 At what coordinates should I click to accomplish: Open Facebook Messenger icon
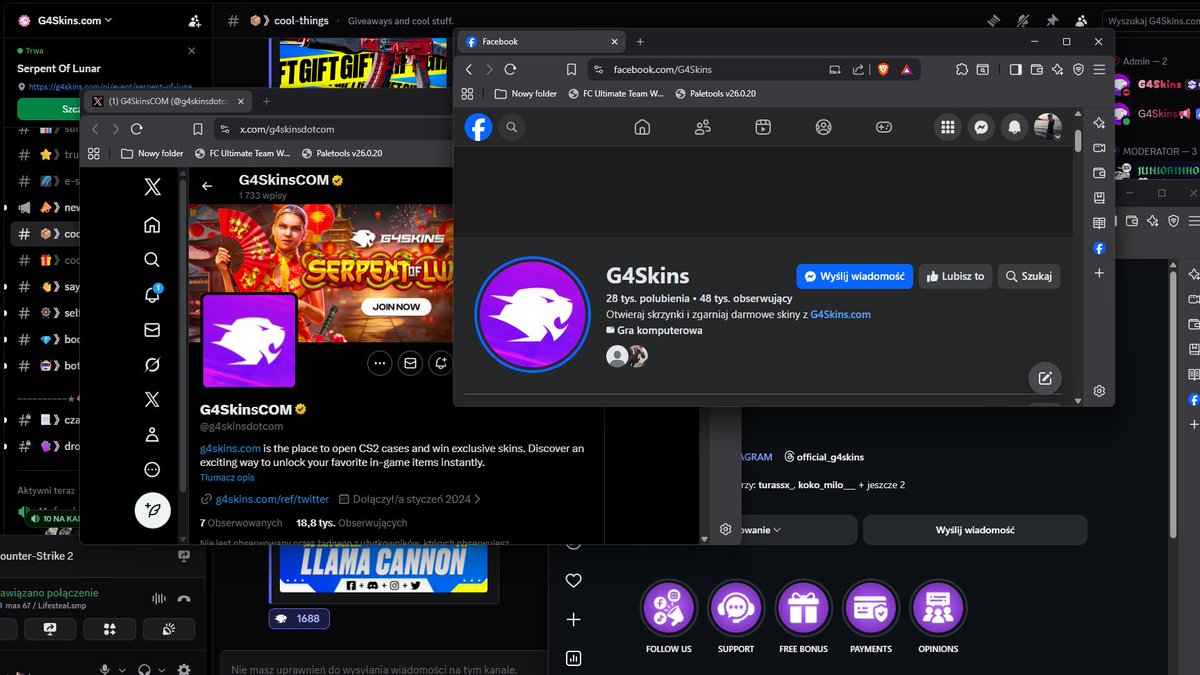pyautogui.click(x=982, y=127)
